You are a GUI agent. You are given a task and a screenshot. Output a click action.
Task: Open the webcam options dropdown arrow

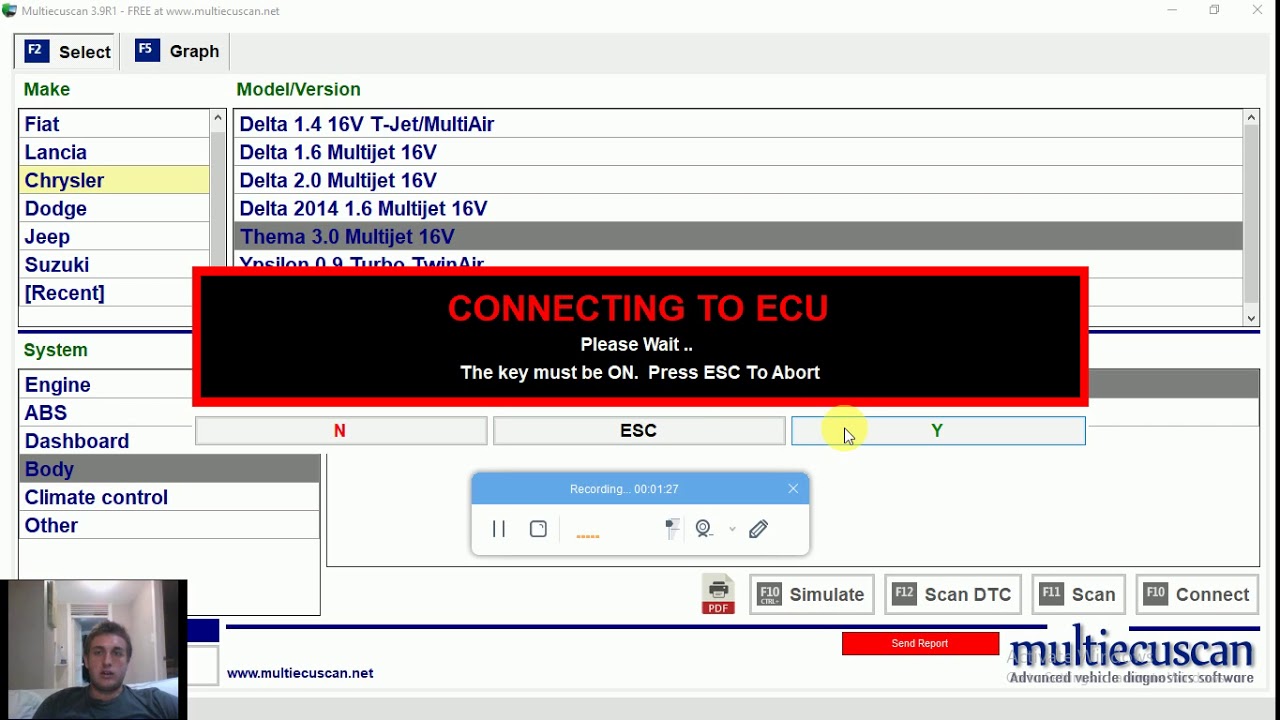point(732,529)
